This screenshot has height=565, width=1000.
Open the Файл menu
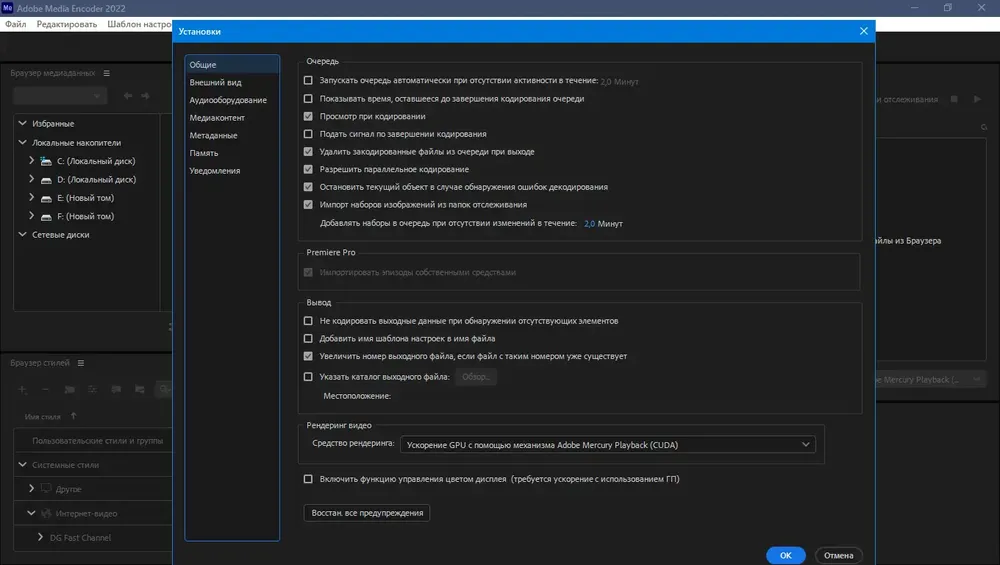[x=16, y=24]
